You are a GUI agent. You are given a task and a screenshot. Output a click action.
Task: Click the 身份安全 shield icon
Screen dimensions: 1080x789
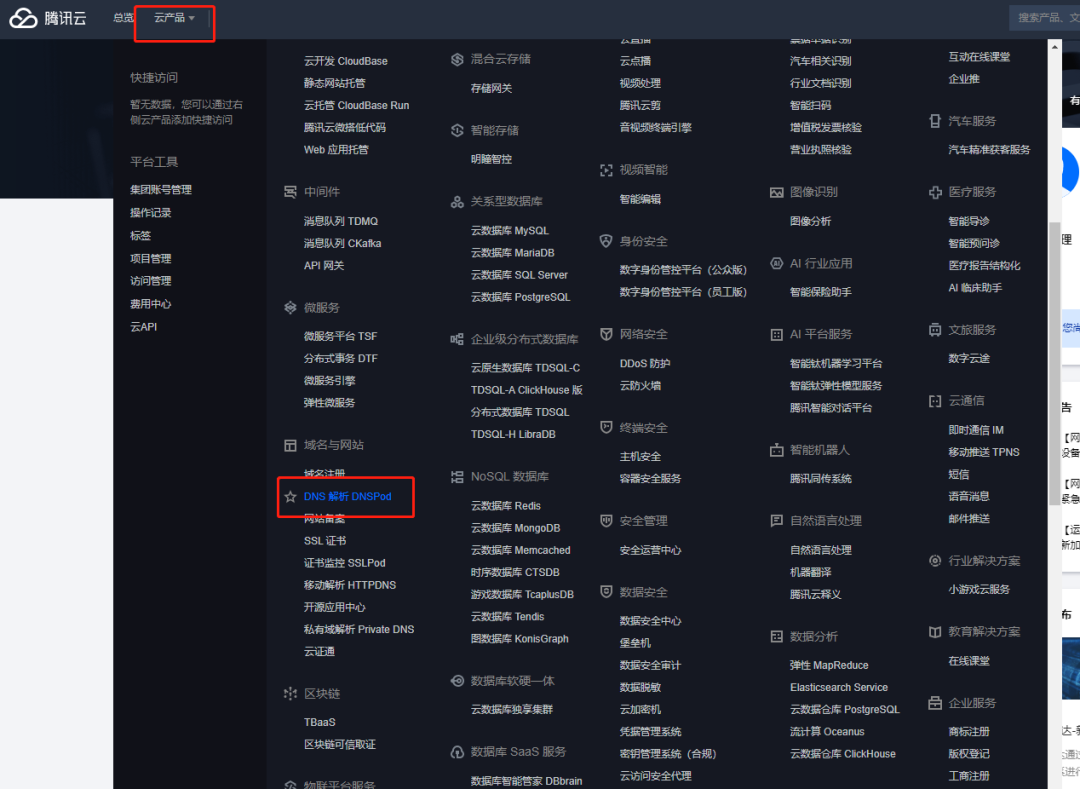(x=606, y=241)
